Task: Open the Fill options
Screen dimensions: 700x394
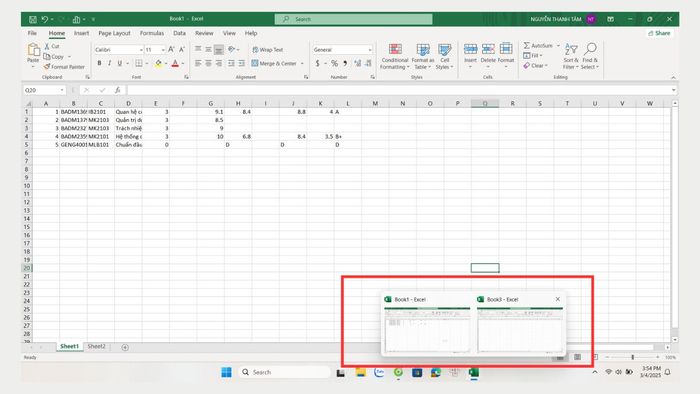Action: (533, 55)
